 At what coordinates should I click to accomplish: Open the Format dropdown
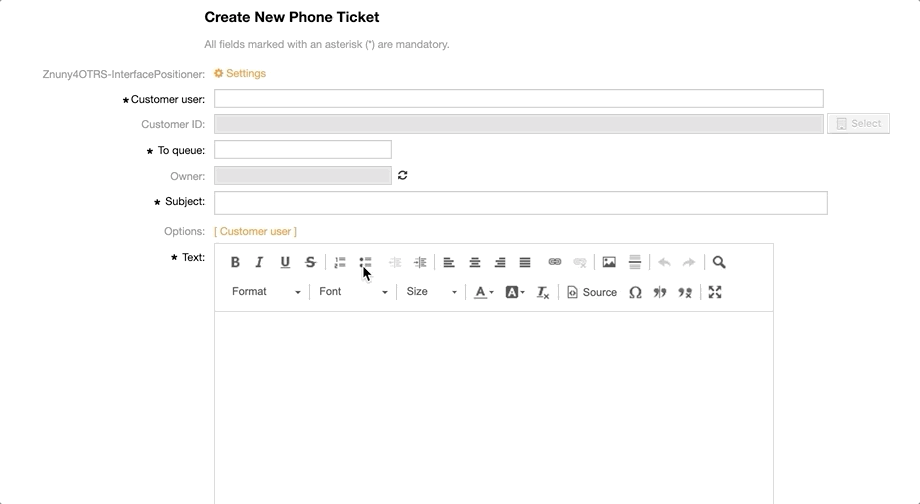coord(265,292)
